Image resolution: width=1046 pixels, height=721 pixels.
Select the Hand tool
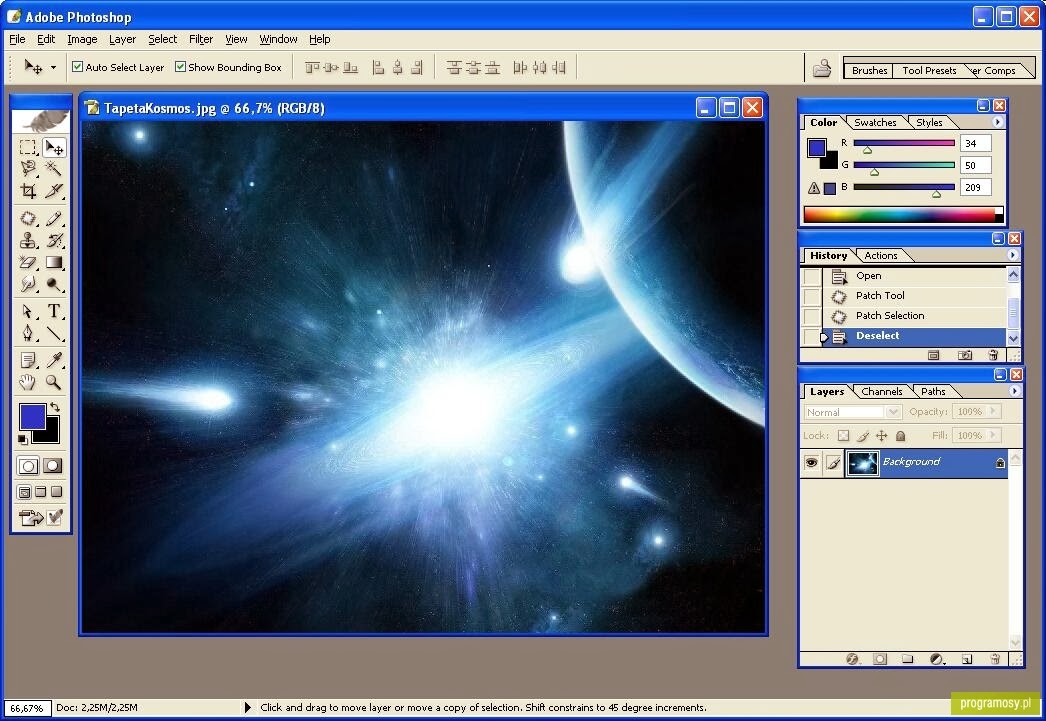point(28,382)
